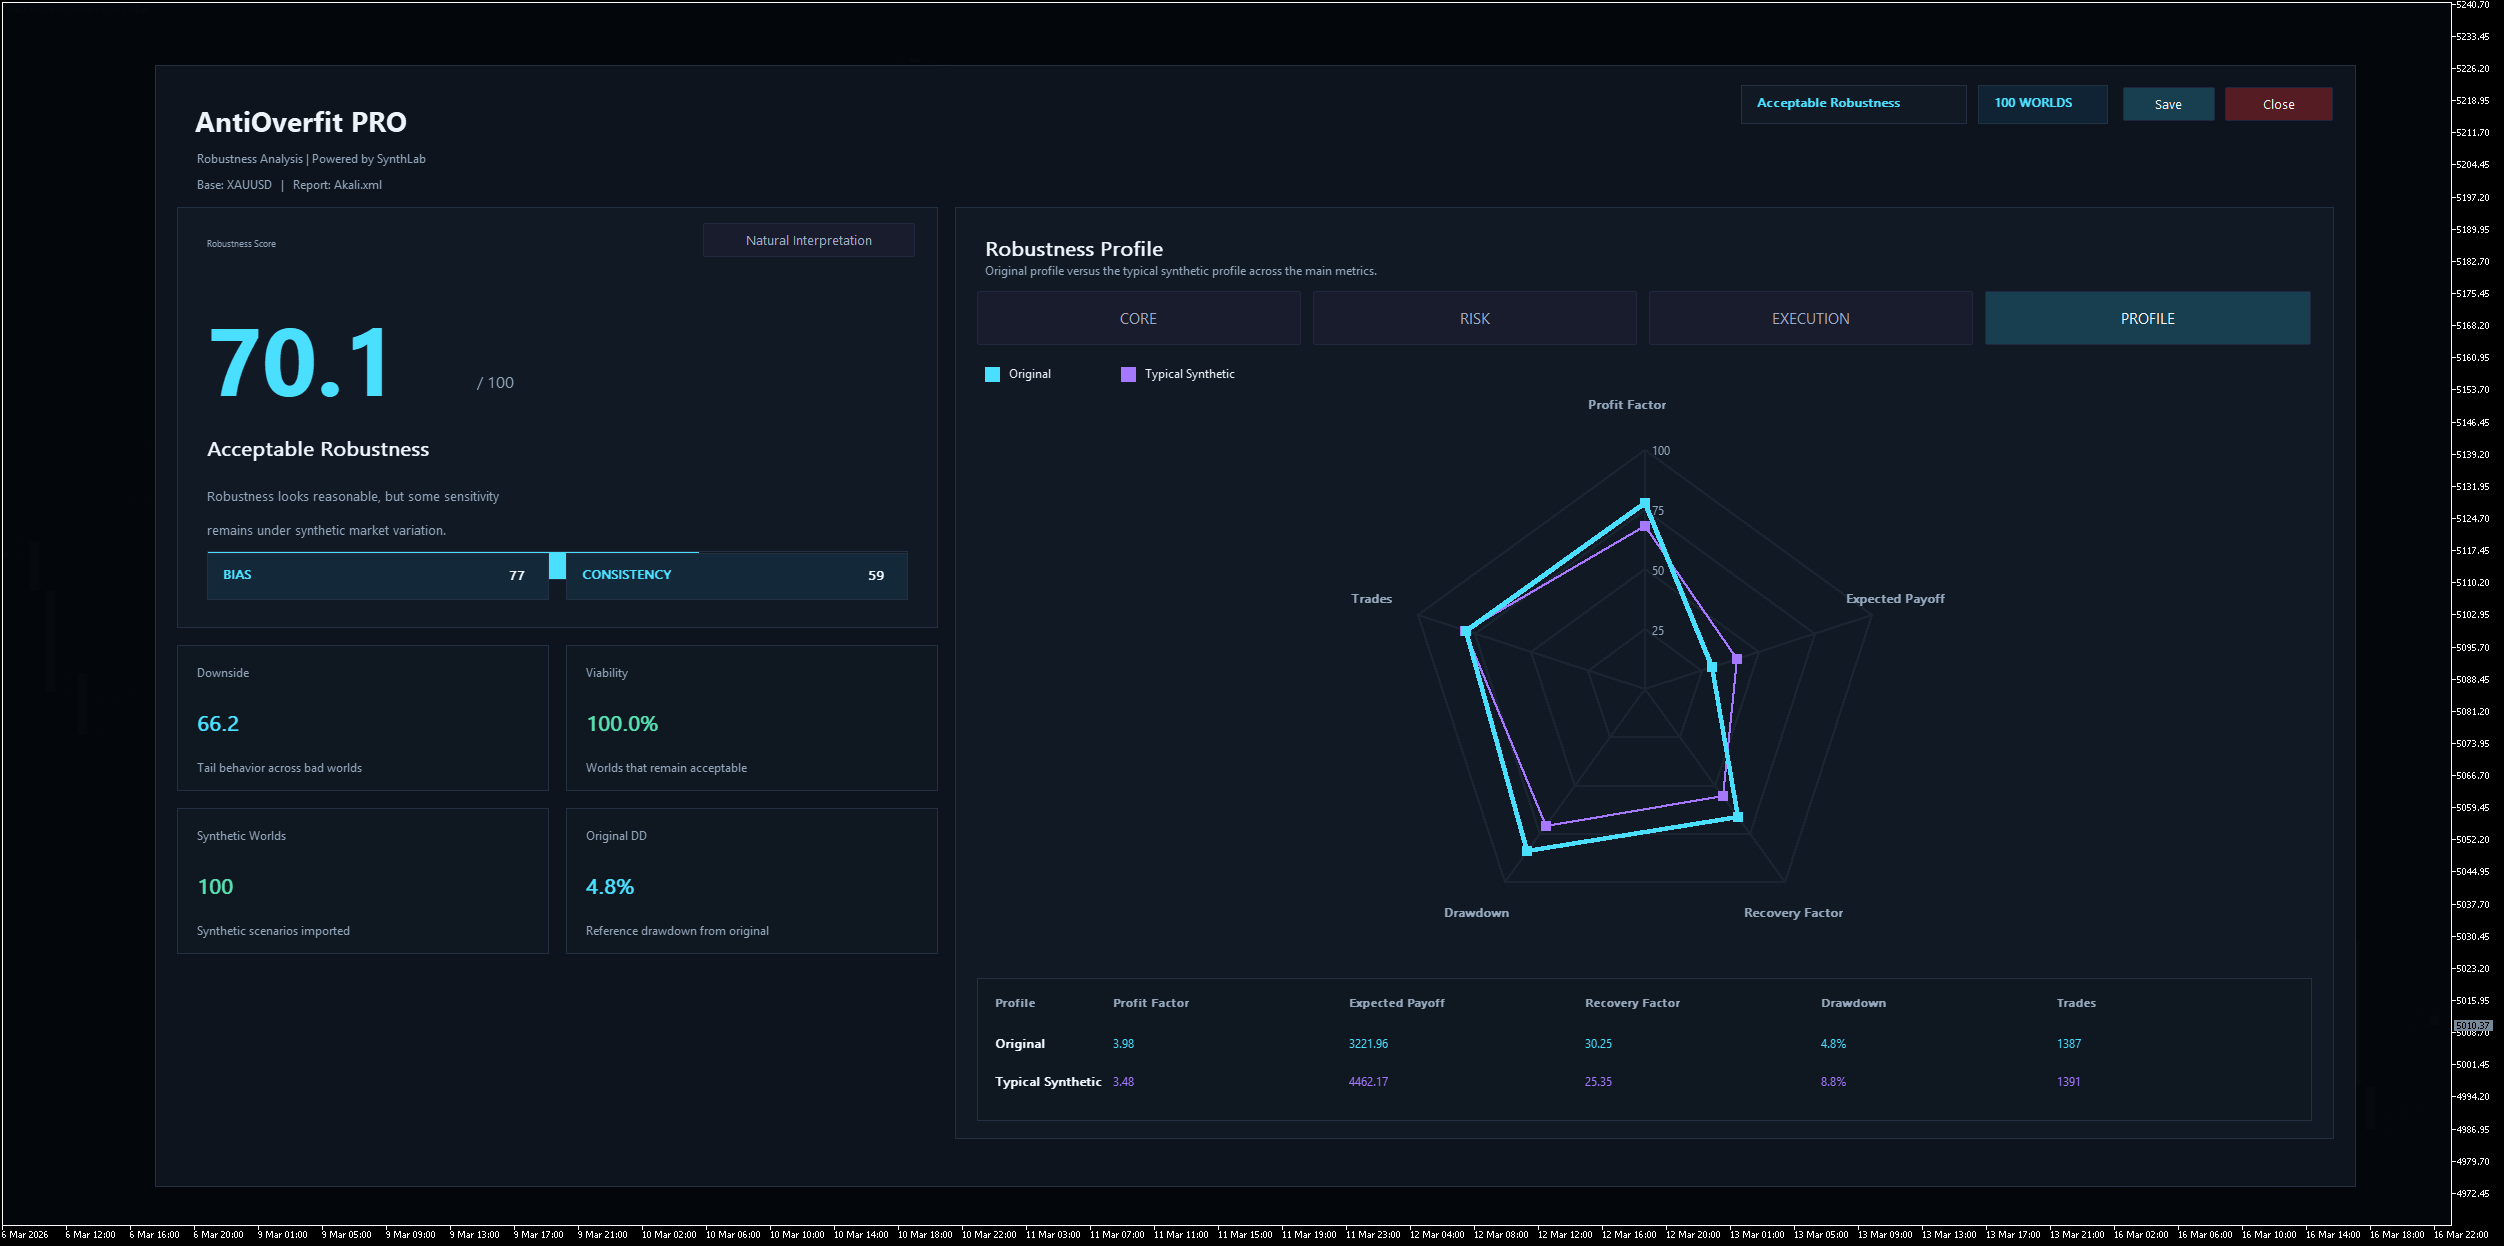Click the 100 WORLDS badge
2504x1246 pixels.
coord(2041,104)
